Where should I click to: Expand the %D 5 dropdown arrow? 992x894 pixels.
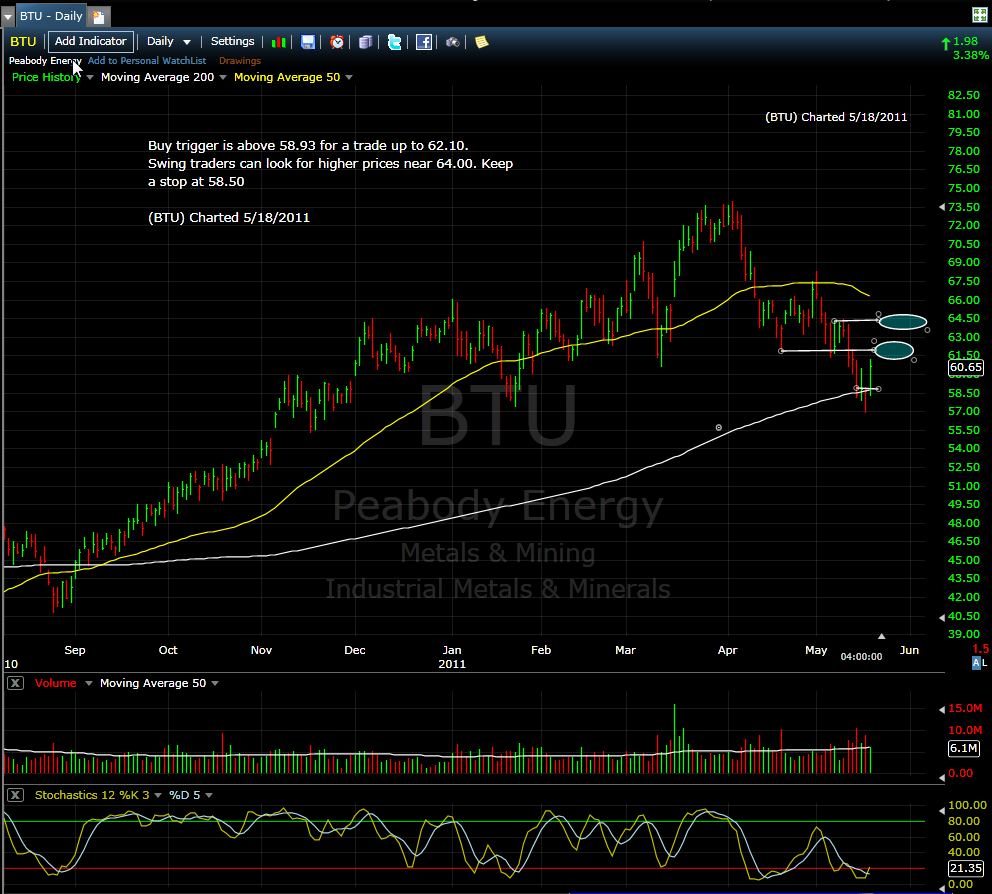[x=209, y=795]
